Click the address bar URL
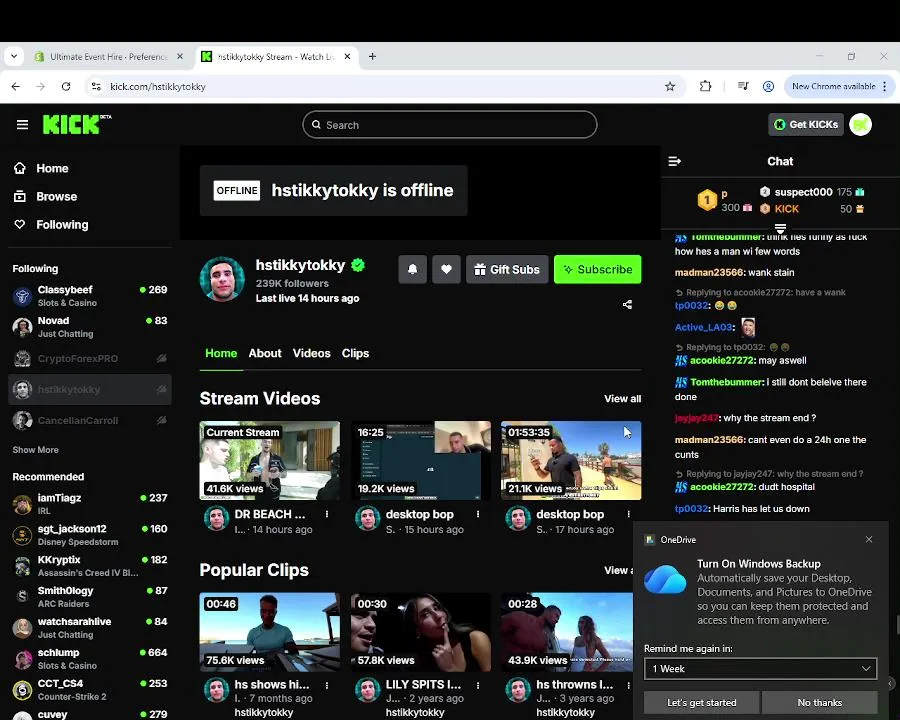Viewport: 900px width, 720px height. coord(158,87)
